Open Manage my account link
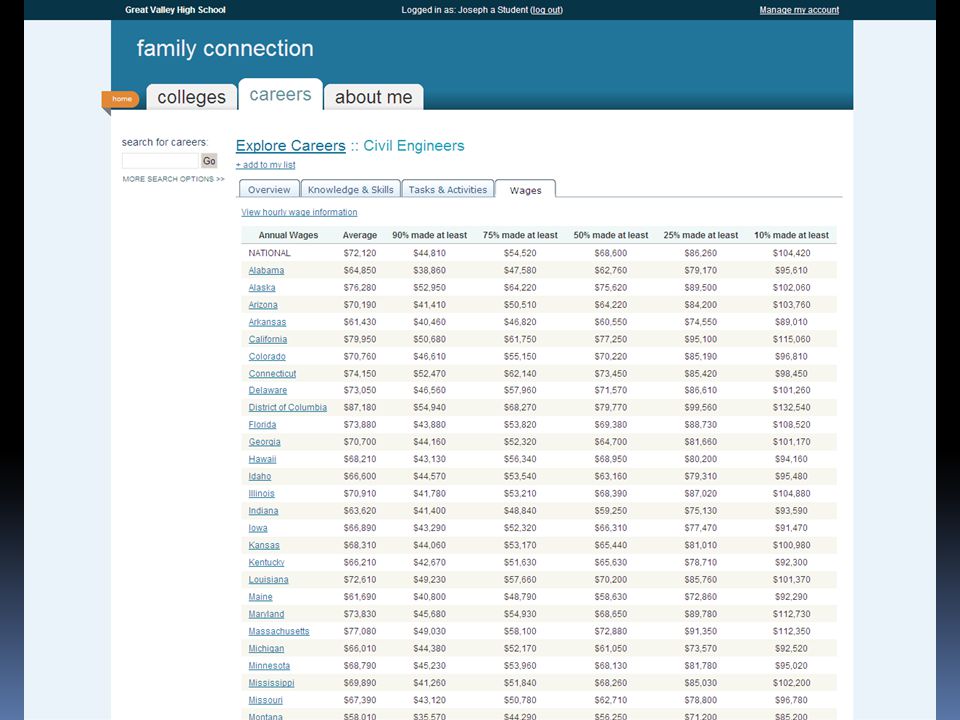960x720 pixels. tap(799, 10)
